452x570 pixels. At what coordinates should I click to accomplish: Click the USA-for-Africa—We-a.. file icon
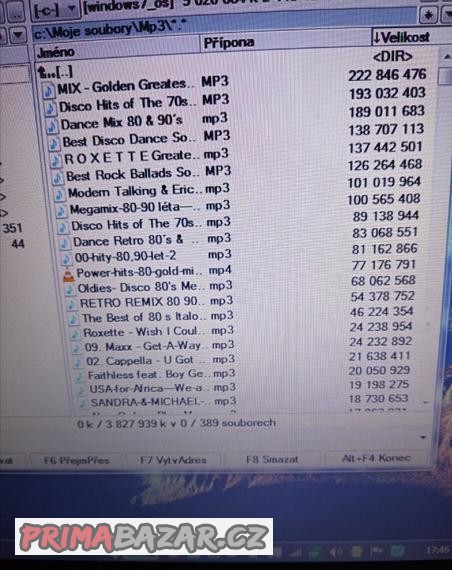pos(82,390)
